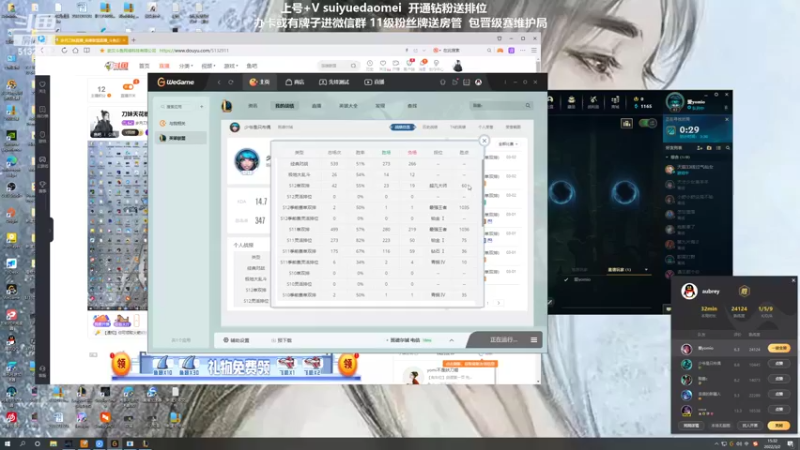Open the match type filter dropdown

click(x=508, y=144)
